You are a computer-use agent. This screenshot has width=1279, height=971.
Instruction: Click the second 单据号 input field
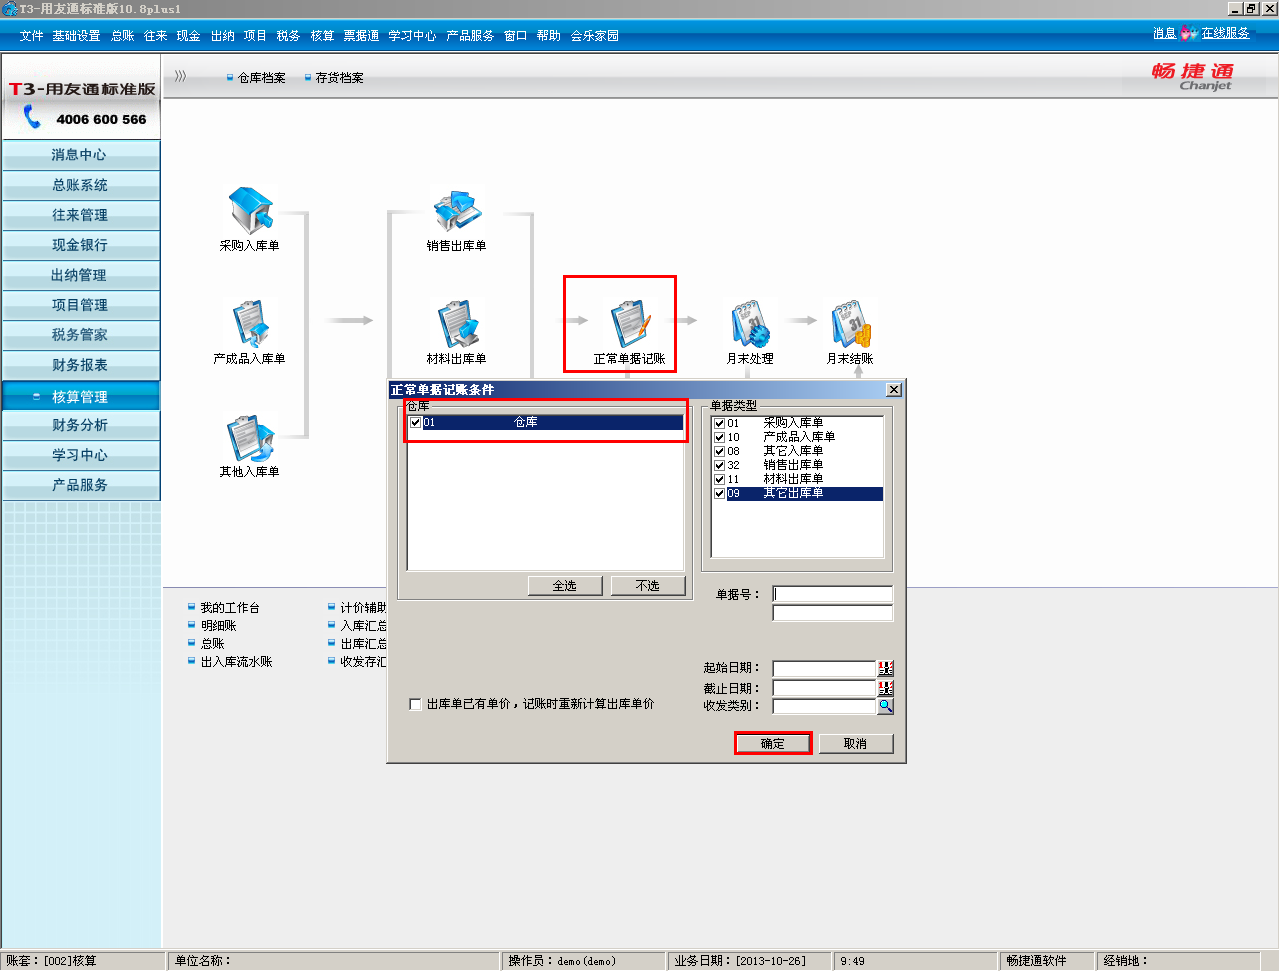[832, 613]
